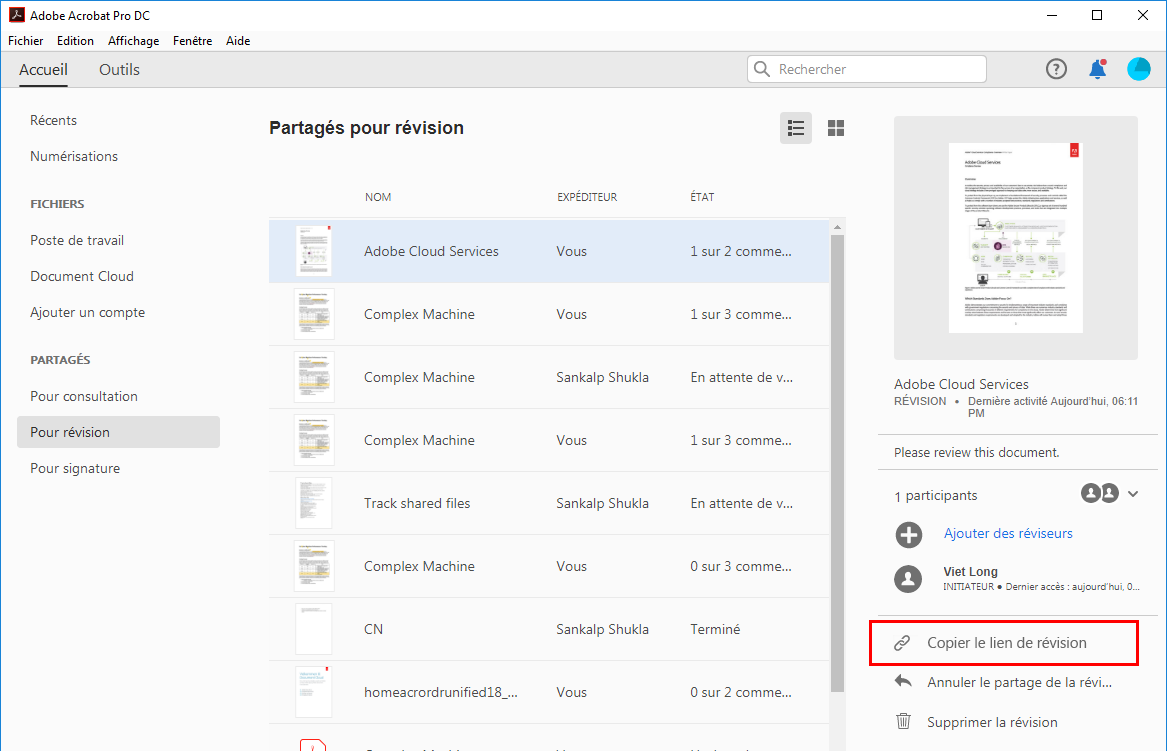The width and height of the screenshot is (1167, 751).
Task: Open the notifications bell
Action: coord(1098,69)
